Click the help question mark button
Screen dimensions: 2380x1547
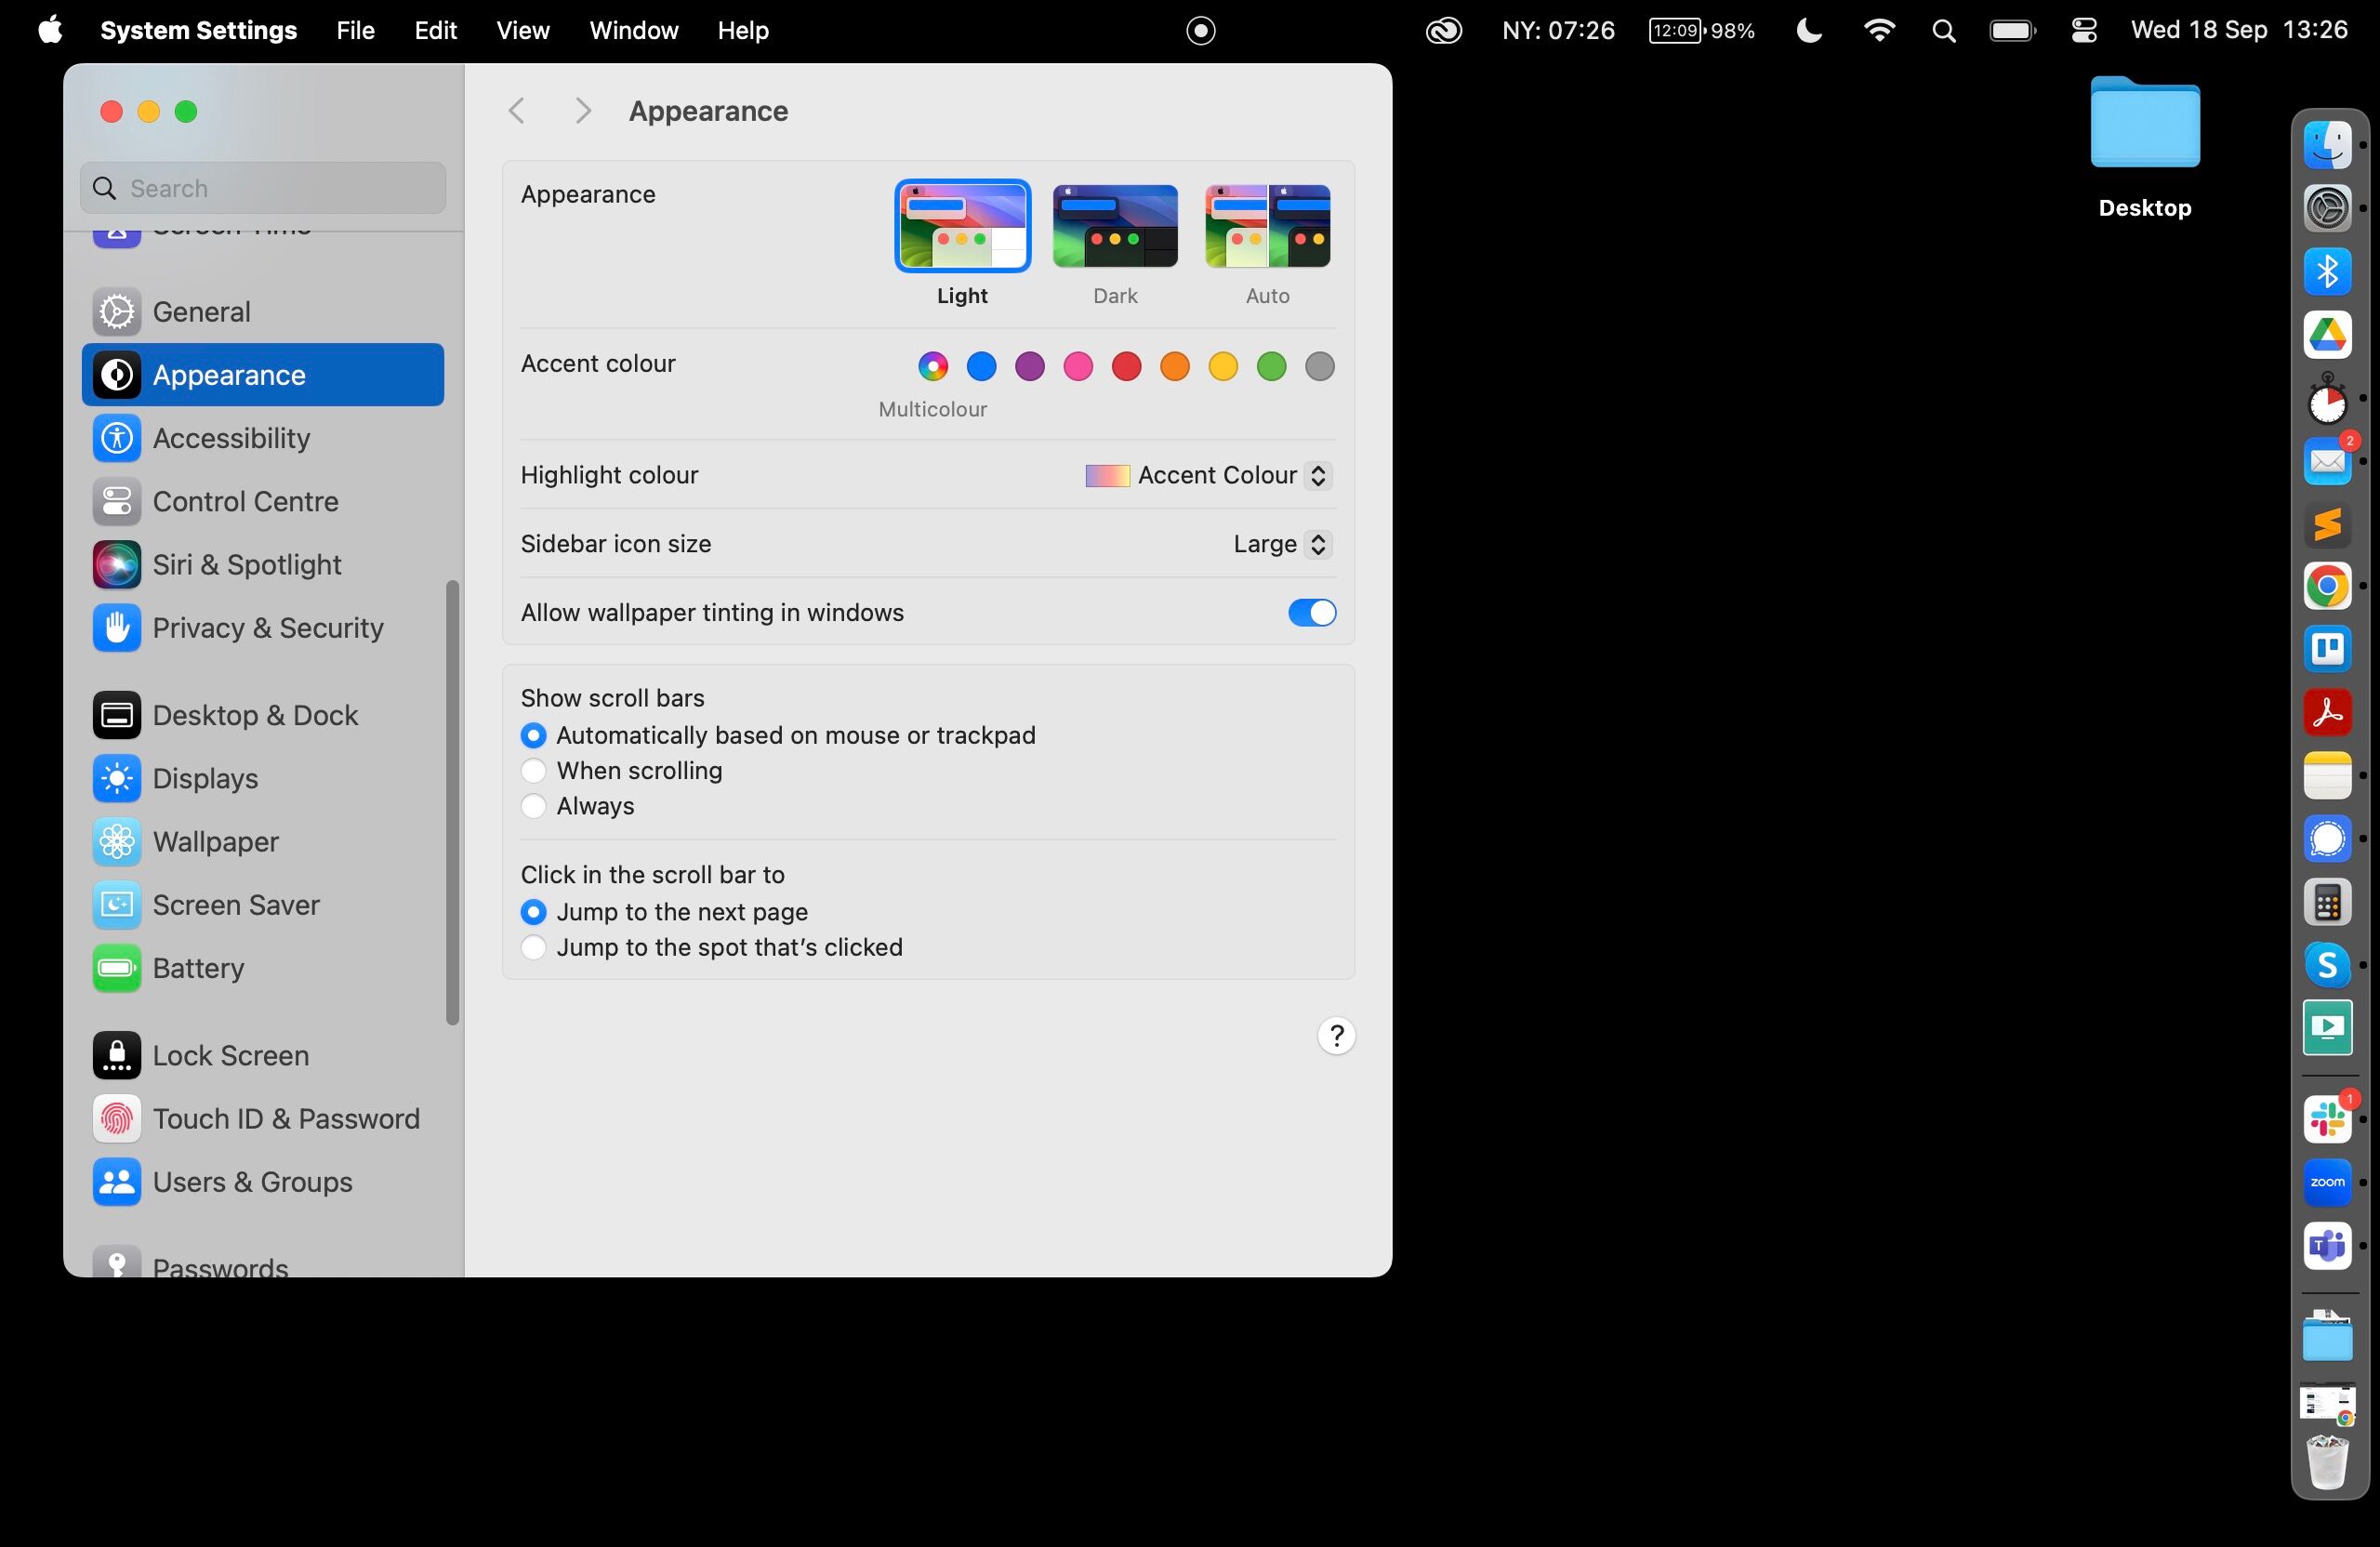tap(1336, 1036)
